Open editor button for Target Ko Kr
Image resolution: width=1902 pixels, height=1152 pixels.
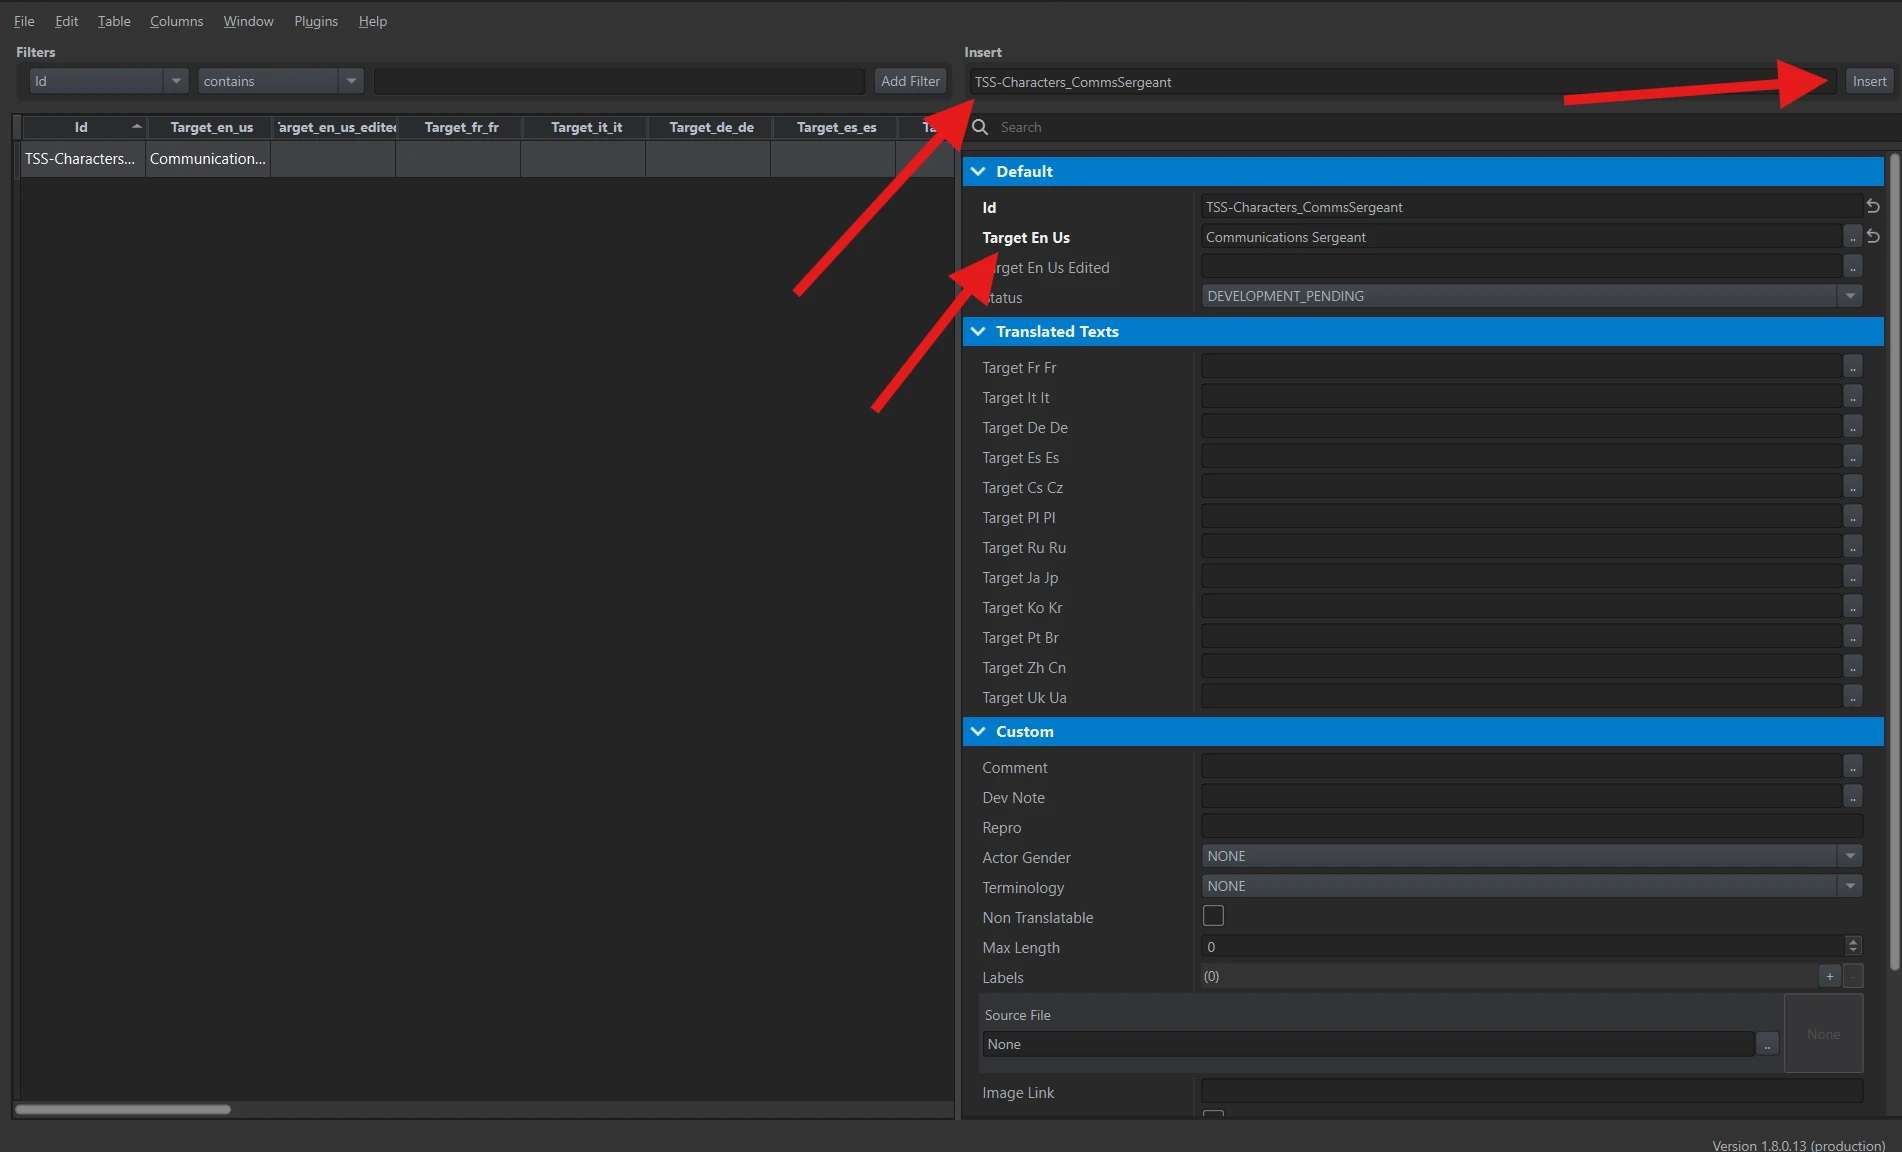click(x=1853, y=607)
